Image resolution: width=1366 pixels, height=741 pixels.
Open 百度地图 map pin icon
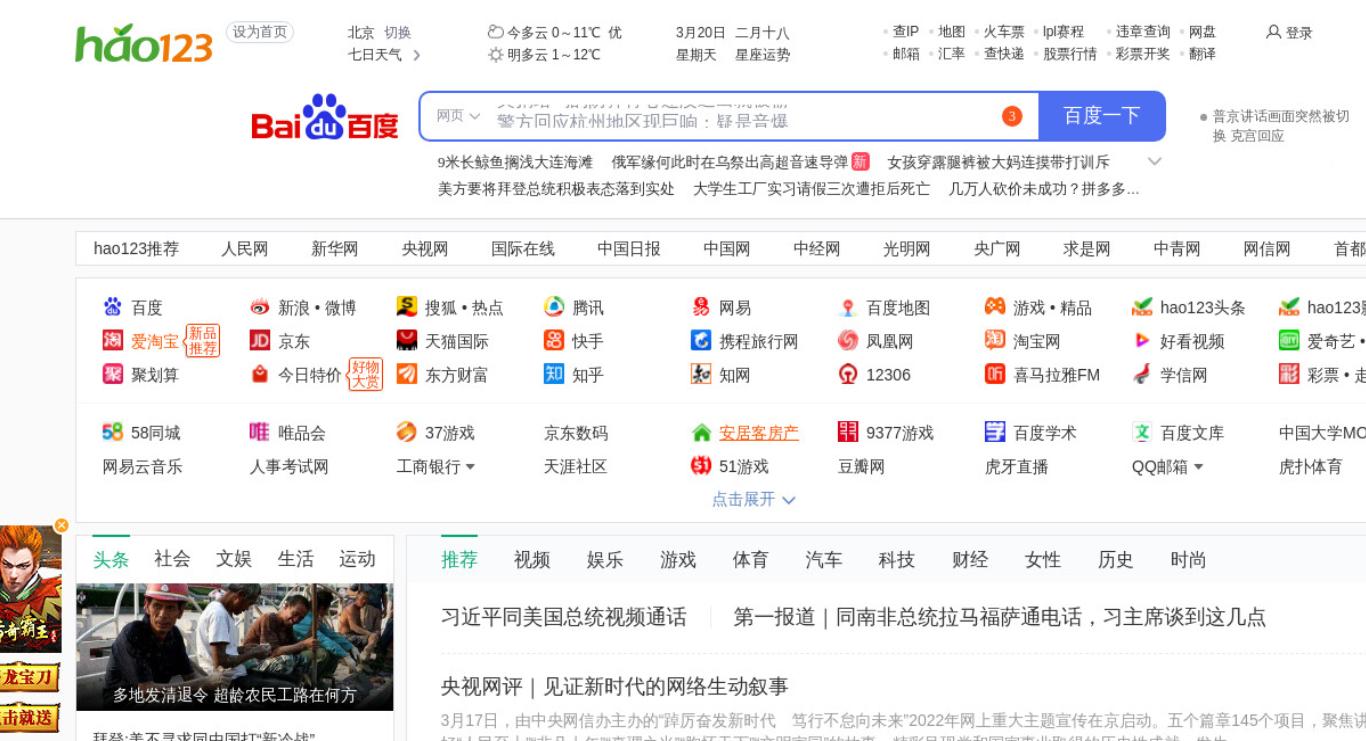[848, 307]
